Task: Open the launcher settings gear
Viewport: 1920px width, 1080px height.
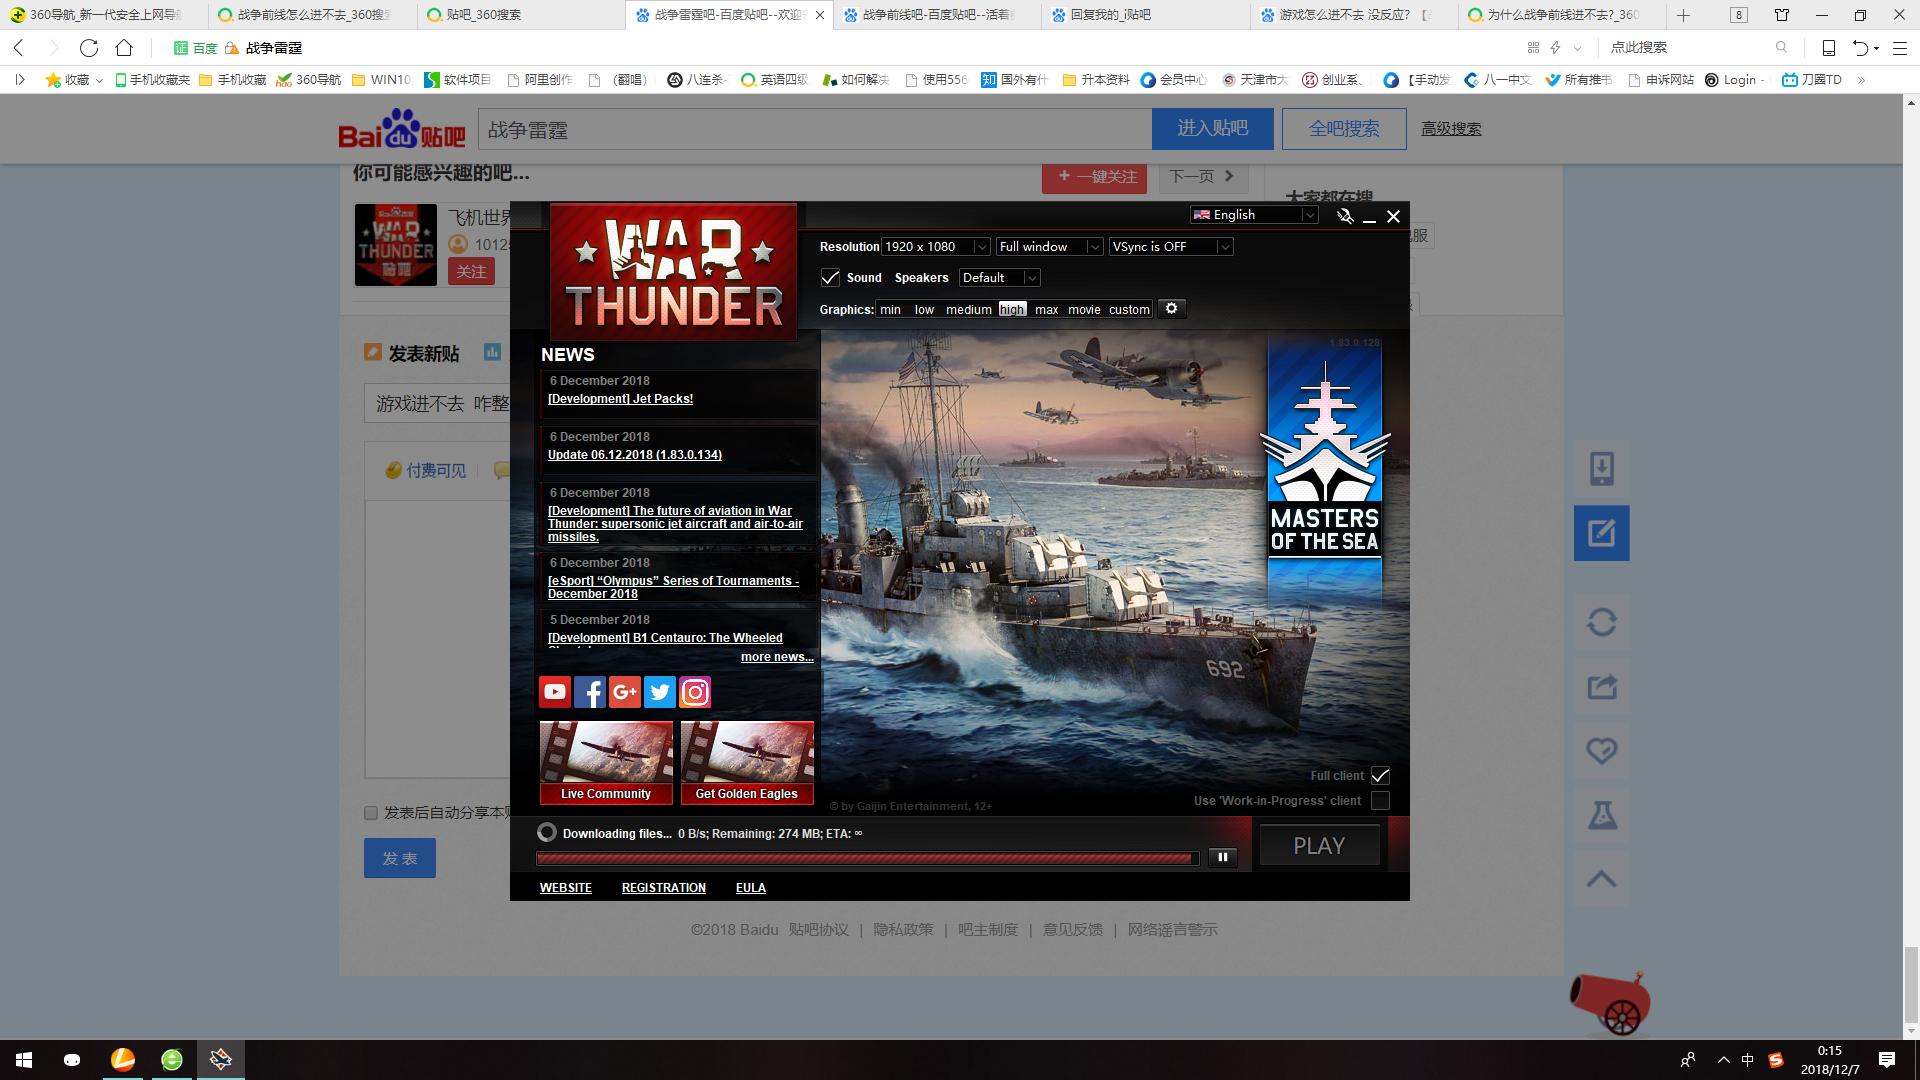Action: 1172,309
